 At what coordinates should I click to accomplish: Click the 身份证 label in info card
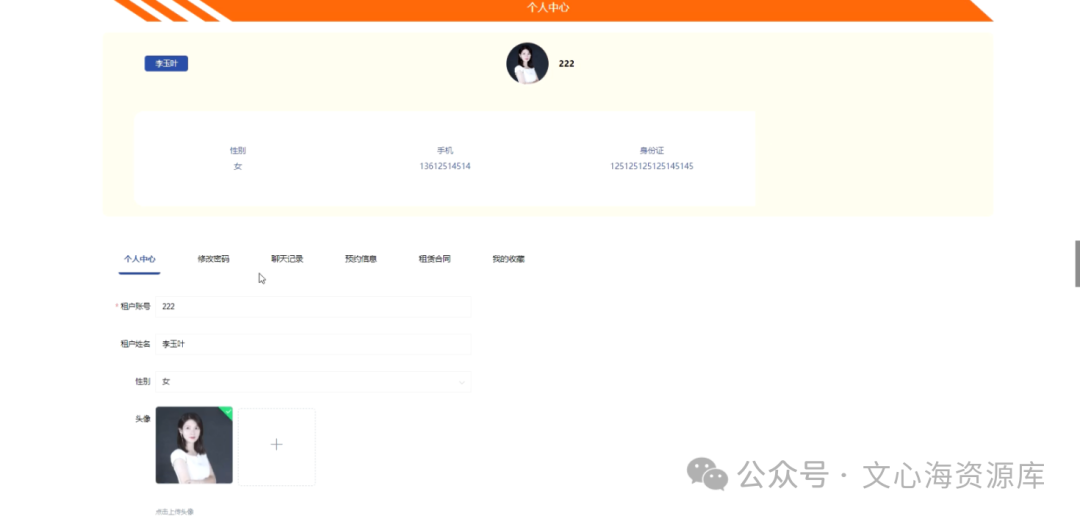[x=652, y=151]
